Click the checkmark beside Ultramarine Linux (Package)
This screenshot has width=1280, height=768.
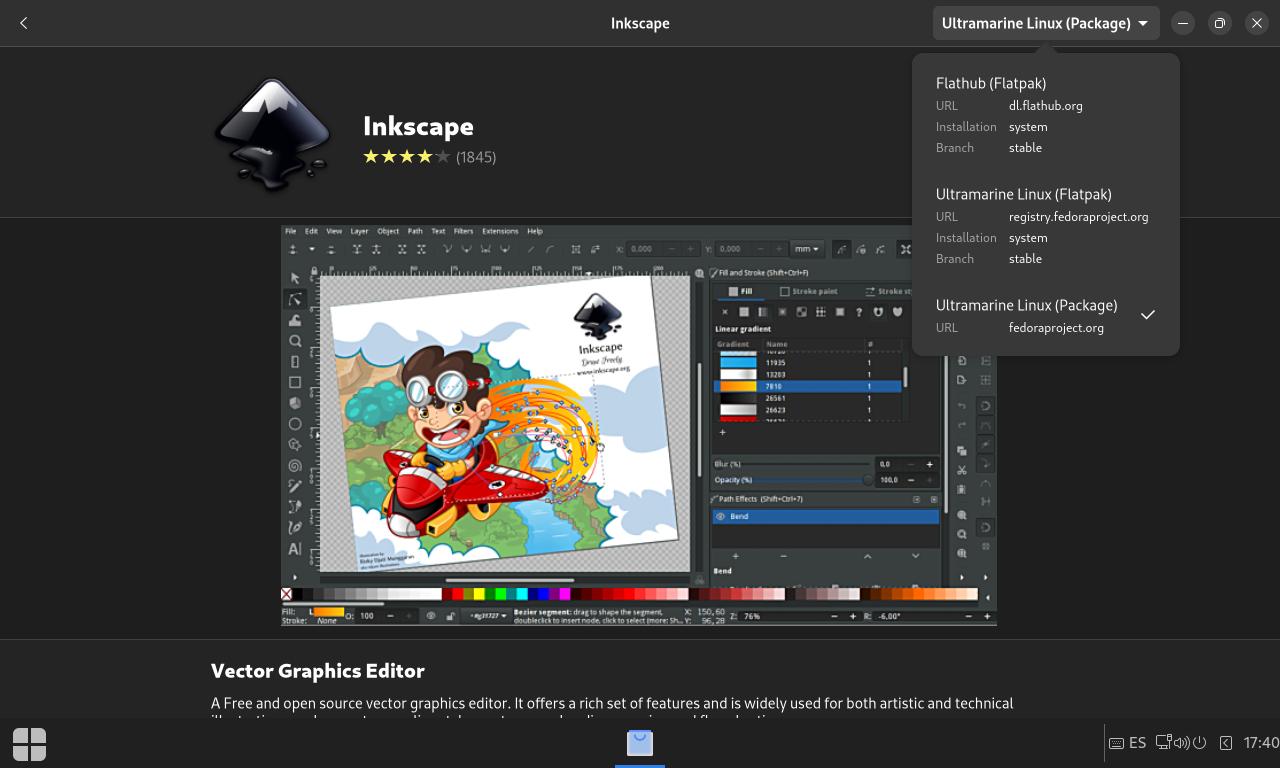[1148, 315]
